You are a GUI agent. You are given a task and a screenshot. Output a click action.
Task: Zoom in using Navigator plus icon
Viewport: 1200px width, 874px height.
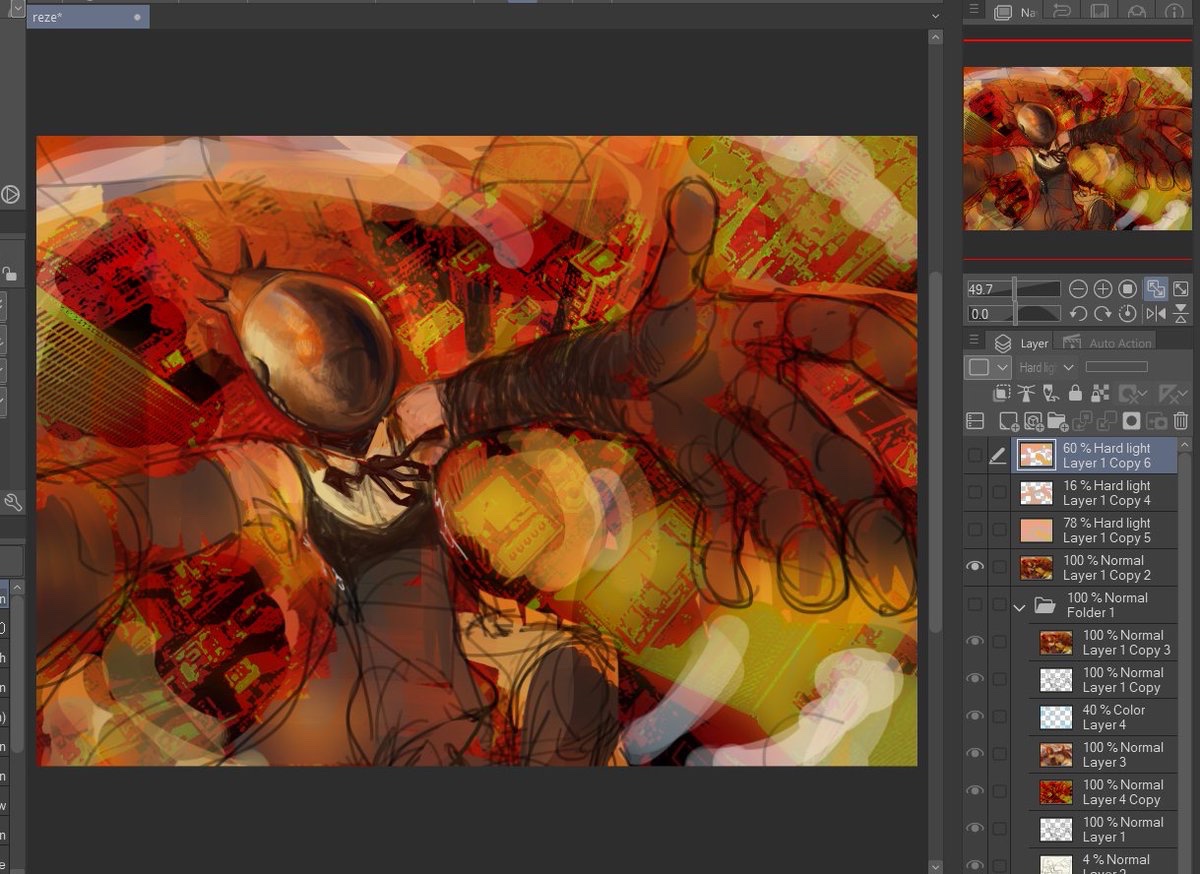(1103, 289)
